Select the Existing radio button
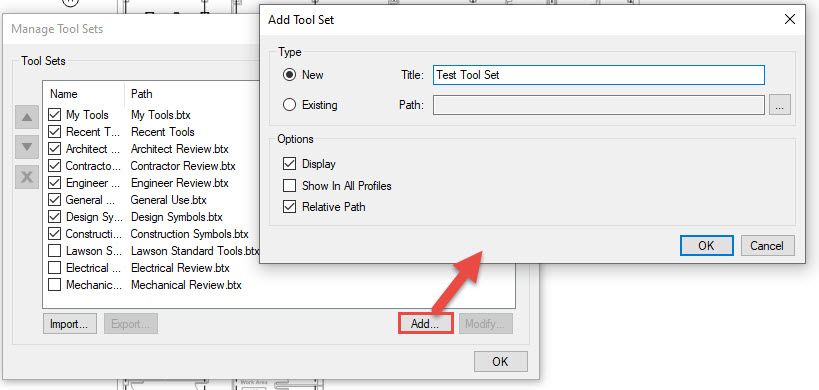 289,105
